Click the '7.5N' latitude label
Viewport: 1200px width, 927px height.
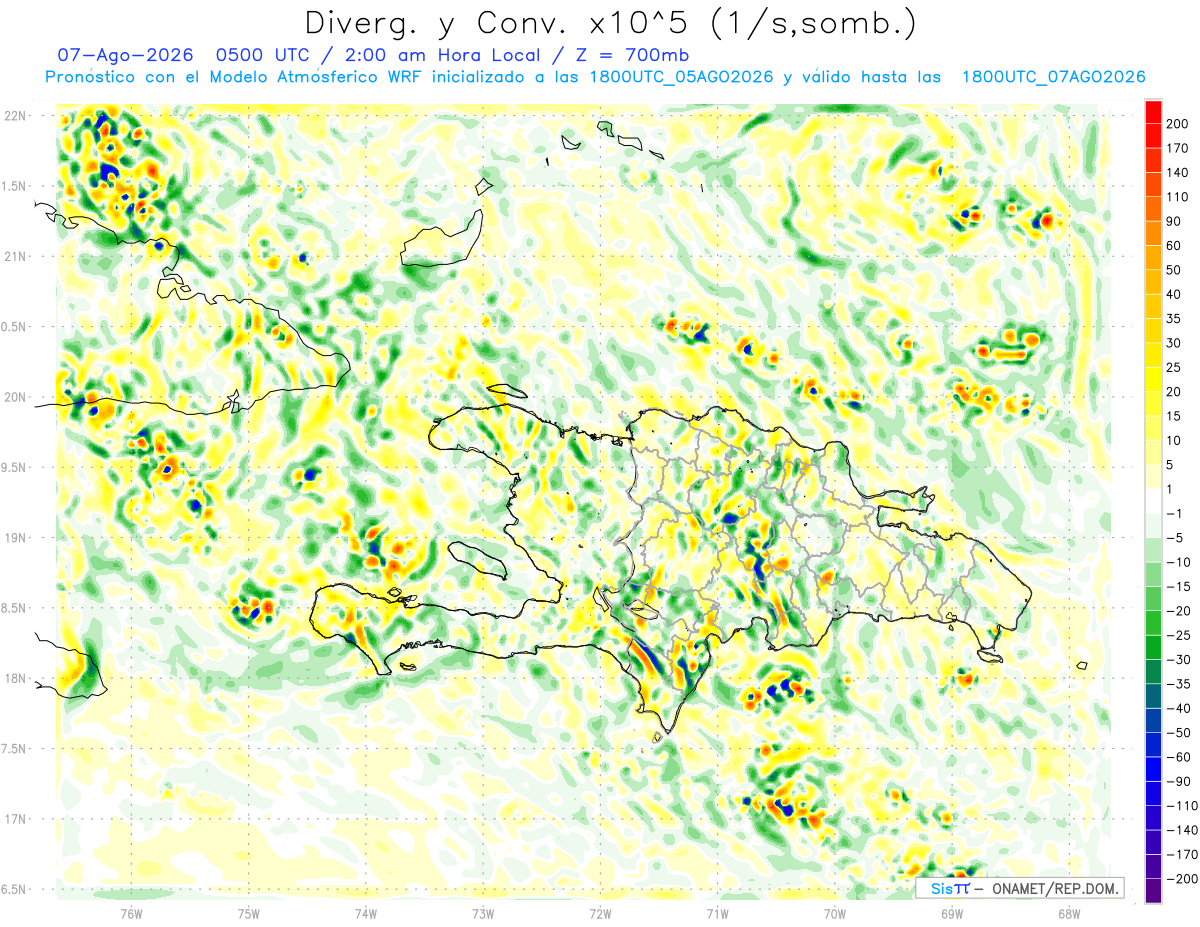[x=15, y=749]
